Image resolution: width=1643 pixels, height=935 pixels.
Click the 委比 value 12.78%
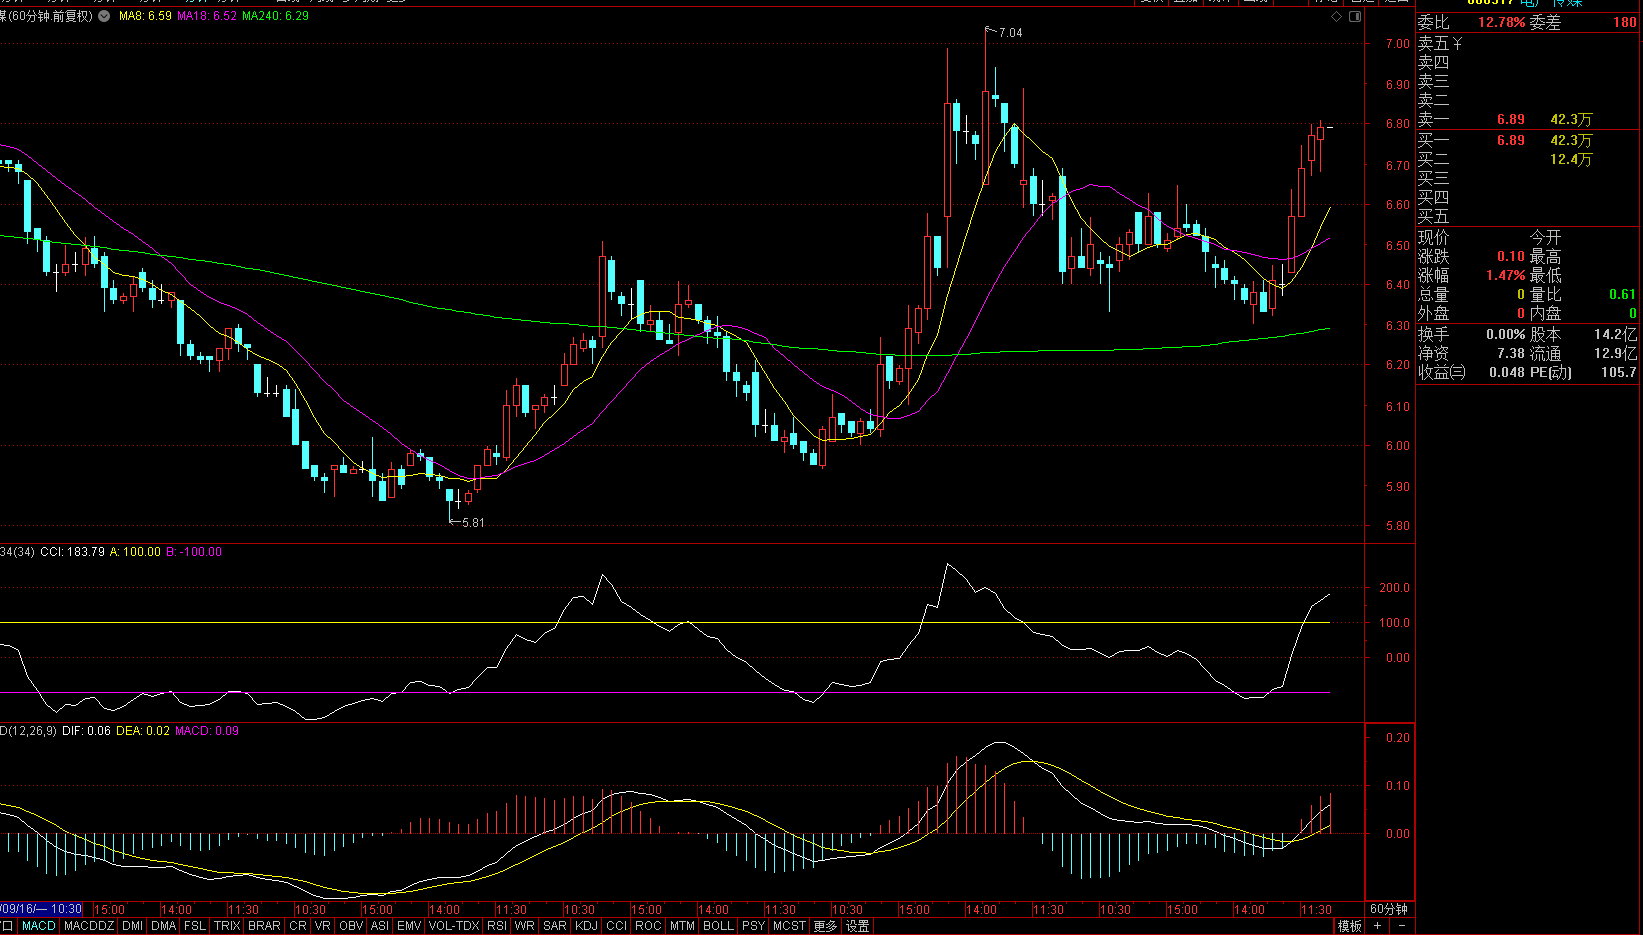click(x=1501, y=22)
